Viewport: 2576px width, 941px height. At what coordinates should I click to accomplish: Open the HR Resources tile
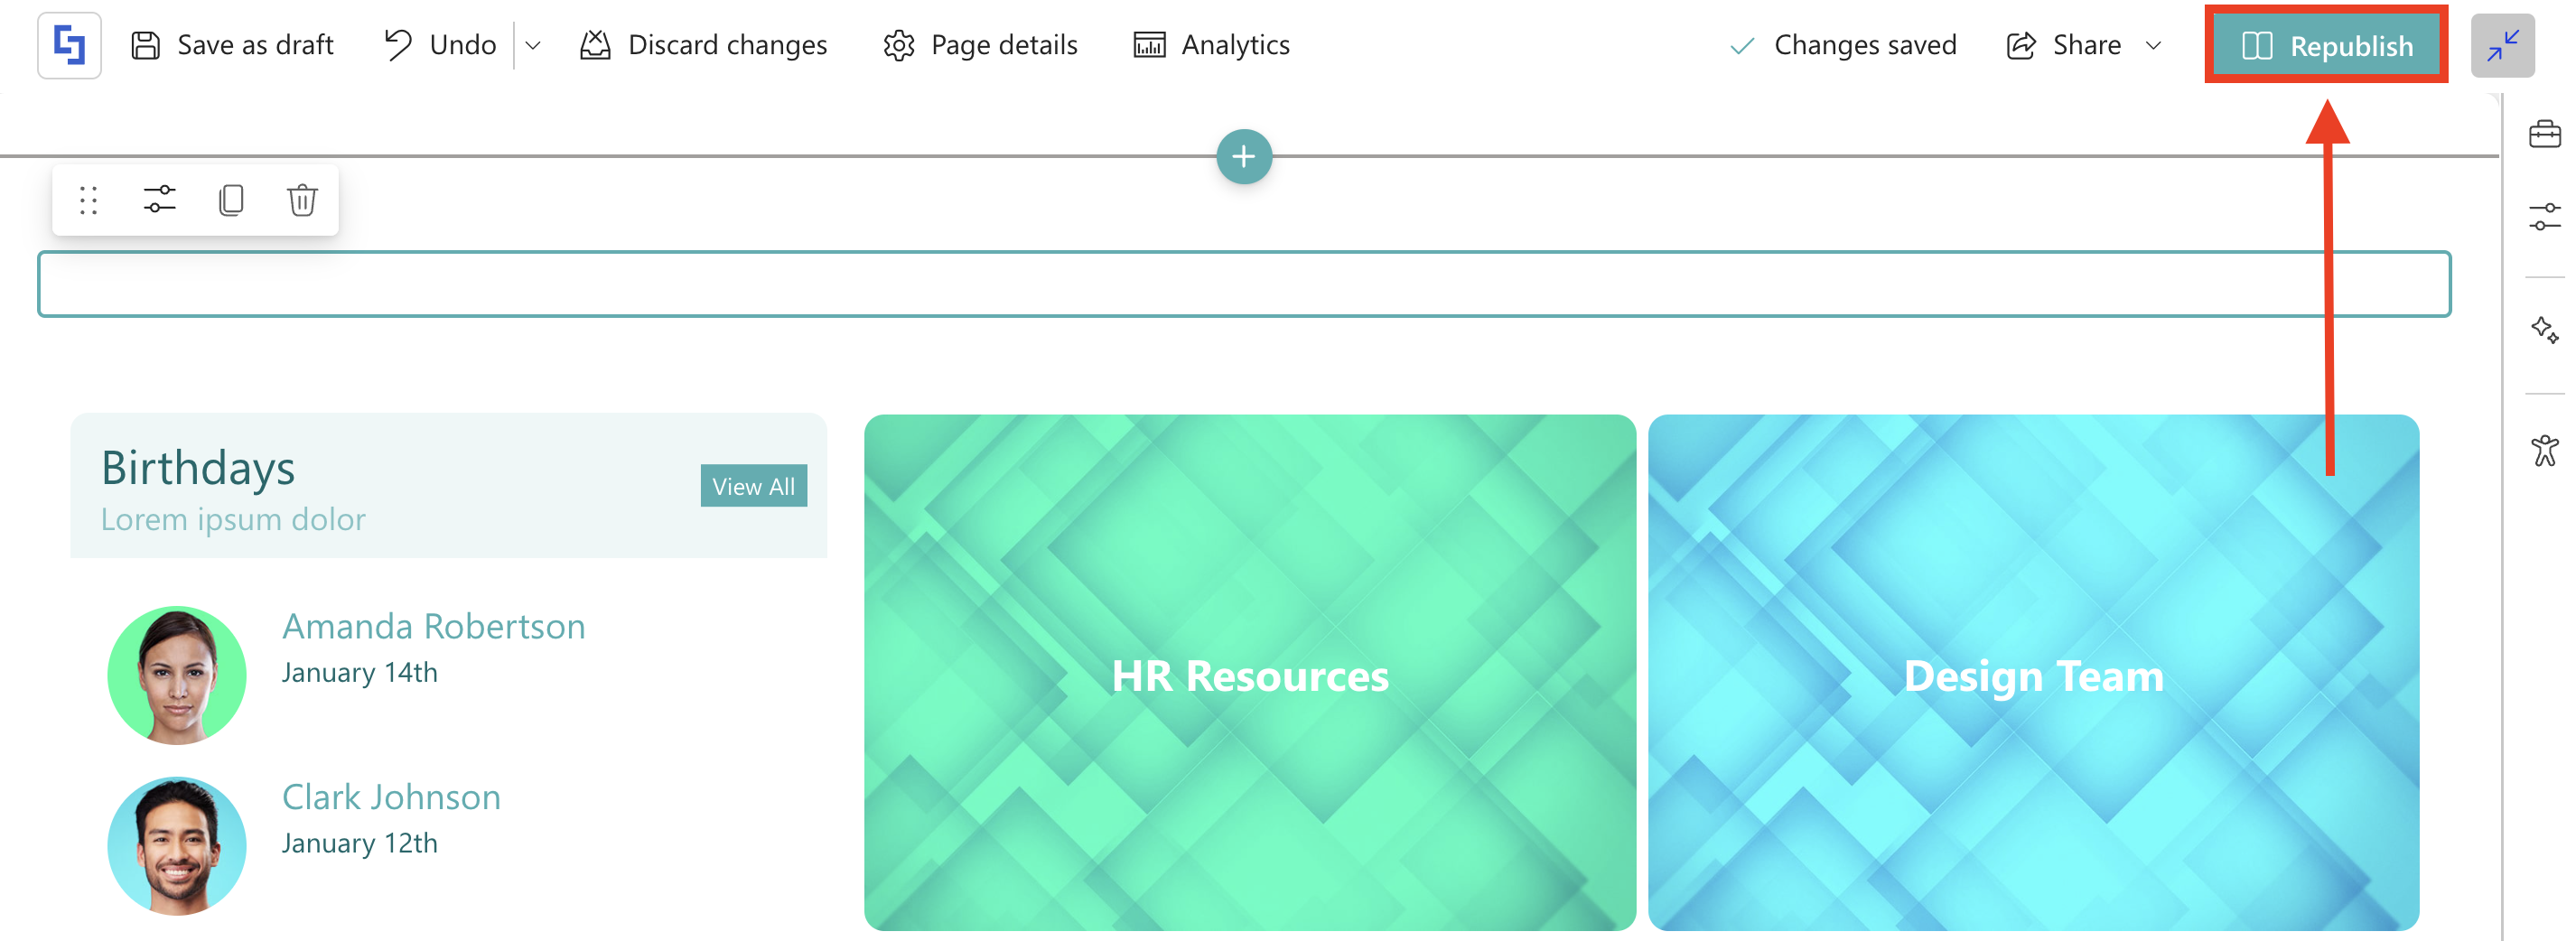[1249, 673]
